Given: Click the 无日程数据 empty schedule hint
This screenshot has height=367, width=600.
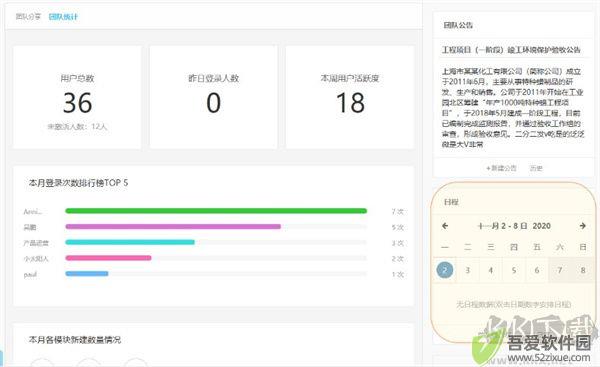Looking at the screenshot, I should (514, 304).
